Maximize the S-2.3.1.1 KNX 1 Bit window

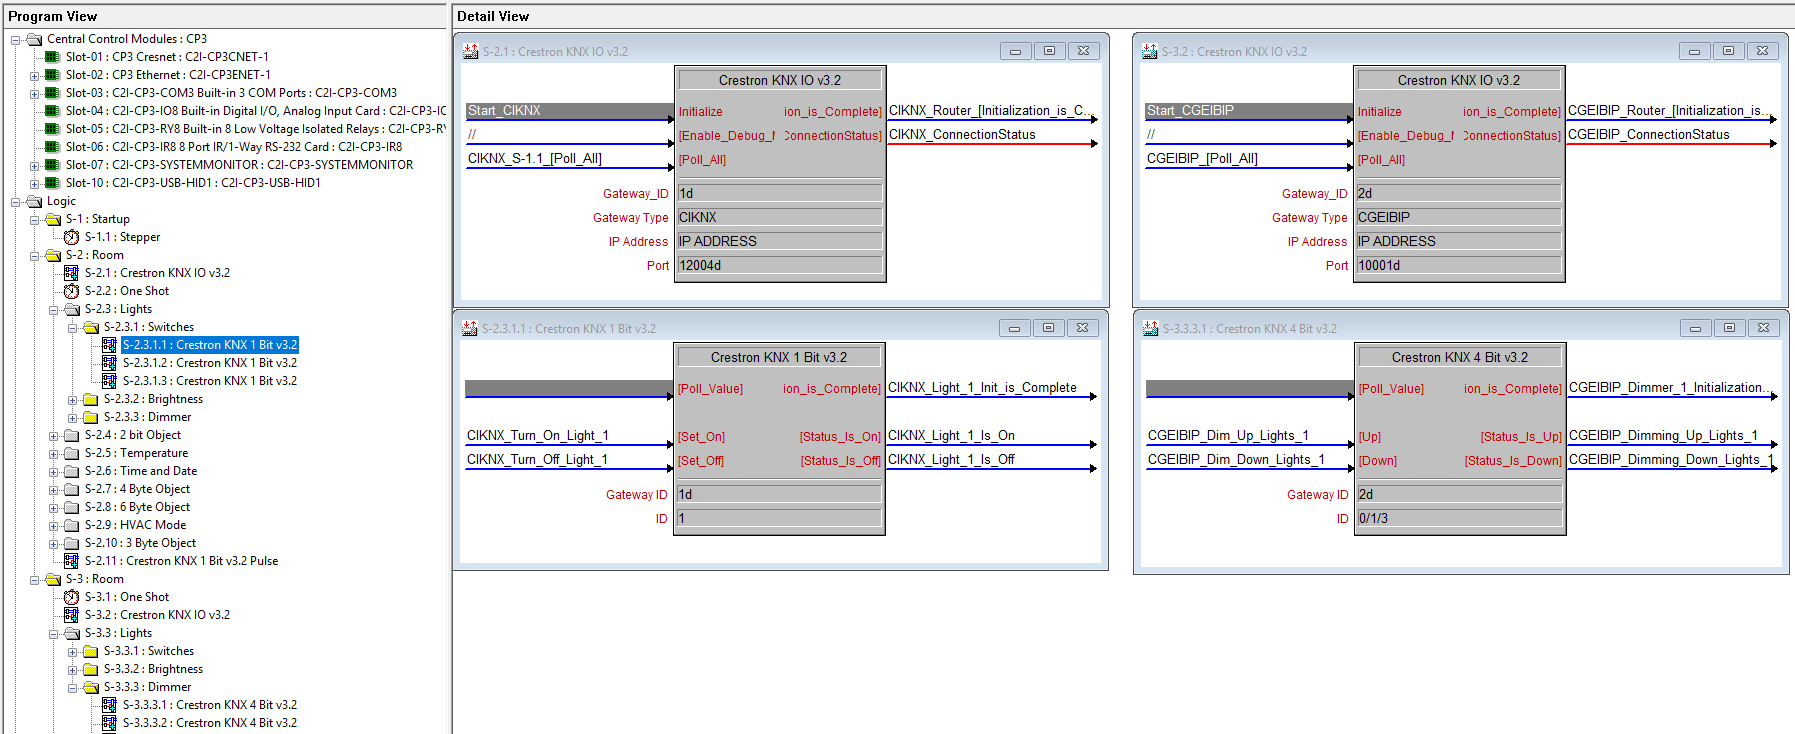(1048, 328)
